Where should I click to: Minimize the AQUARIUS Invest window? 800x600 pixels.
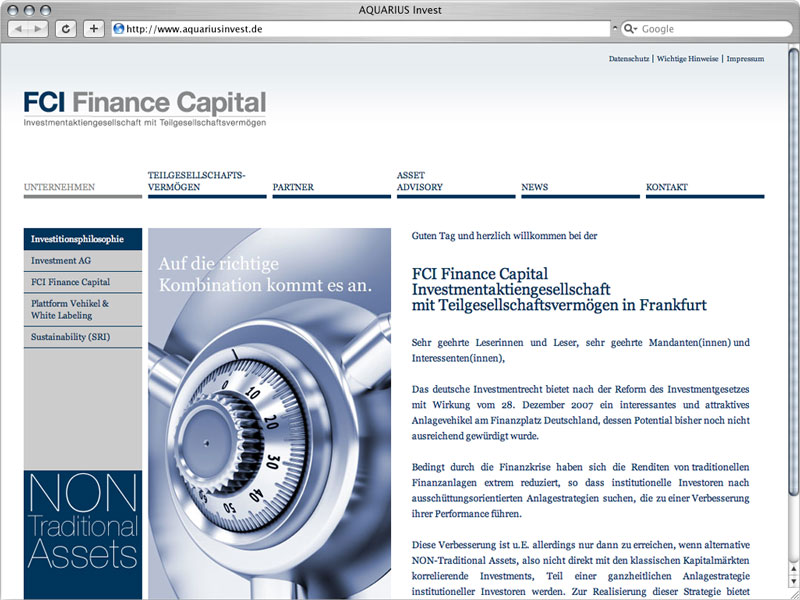click(x=30, y=10)
